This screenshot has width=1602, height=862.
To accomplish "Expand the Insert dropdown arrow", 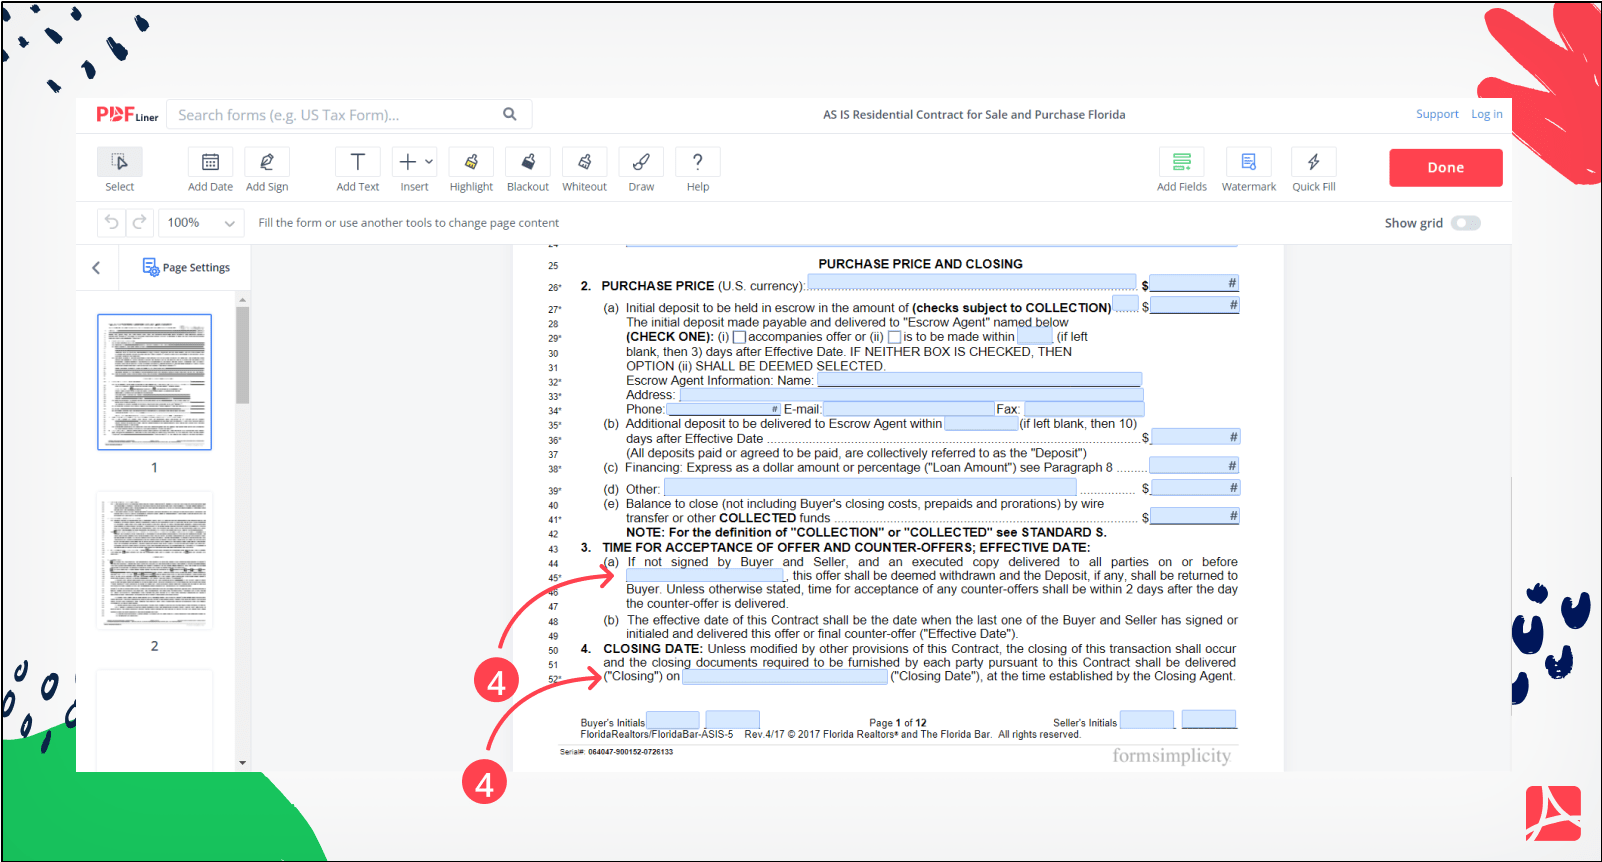I will click(429, 161).
